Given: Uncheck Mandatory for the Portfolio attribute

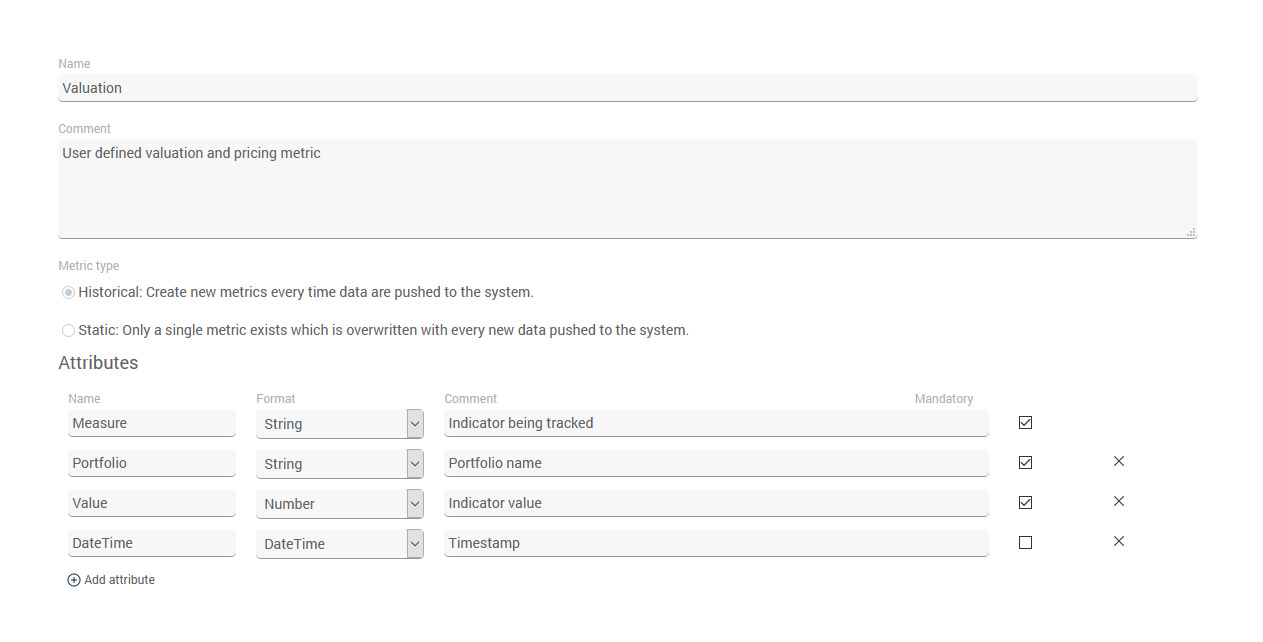Looking at the screenshot, I should point(1025,463).
